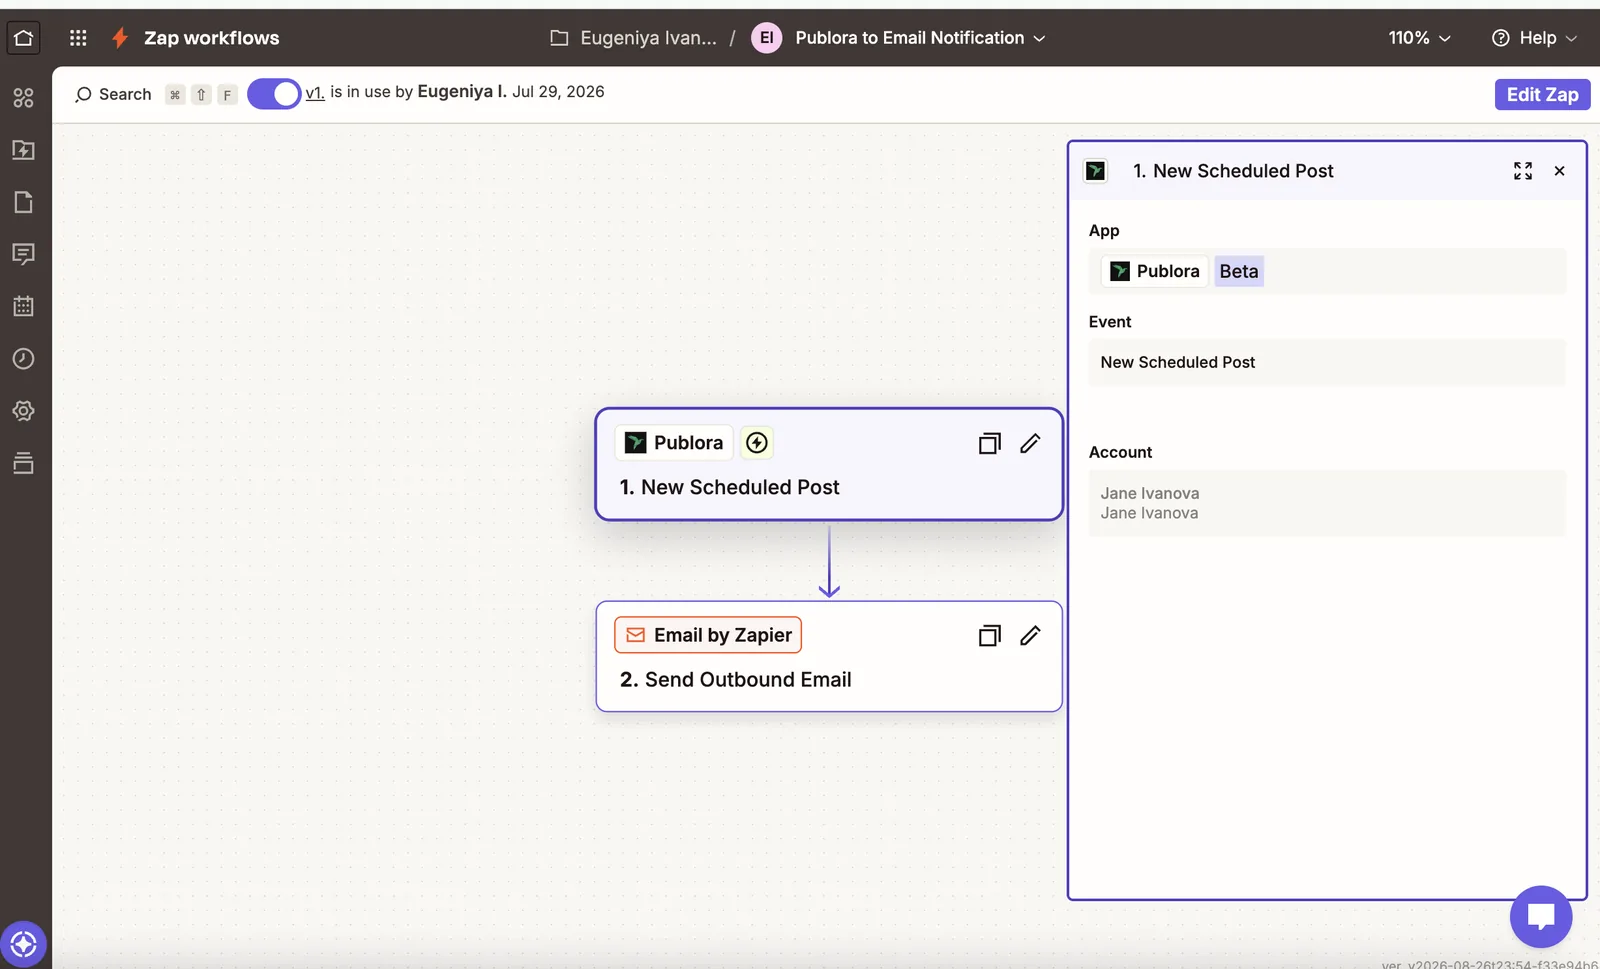This screenshot has height=969, width=1600.
Task: Open the 110% zoom dropdown
Action: (x=1419, y=38)
